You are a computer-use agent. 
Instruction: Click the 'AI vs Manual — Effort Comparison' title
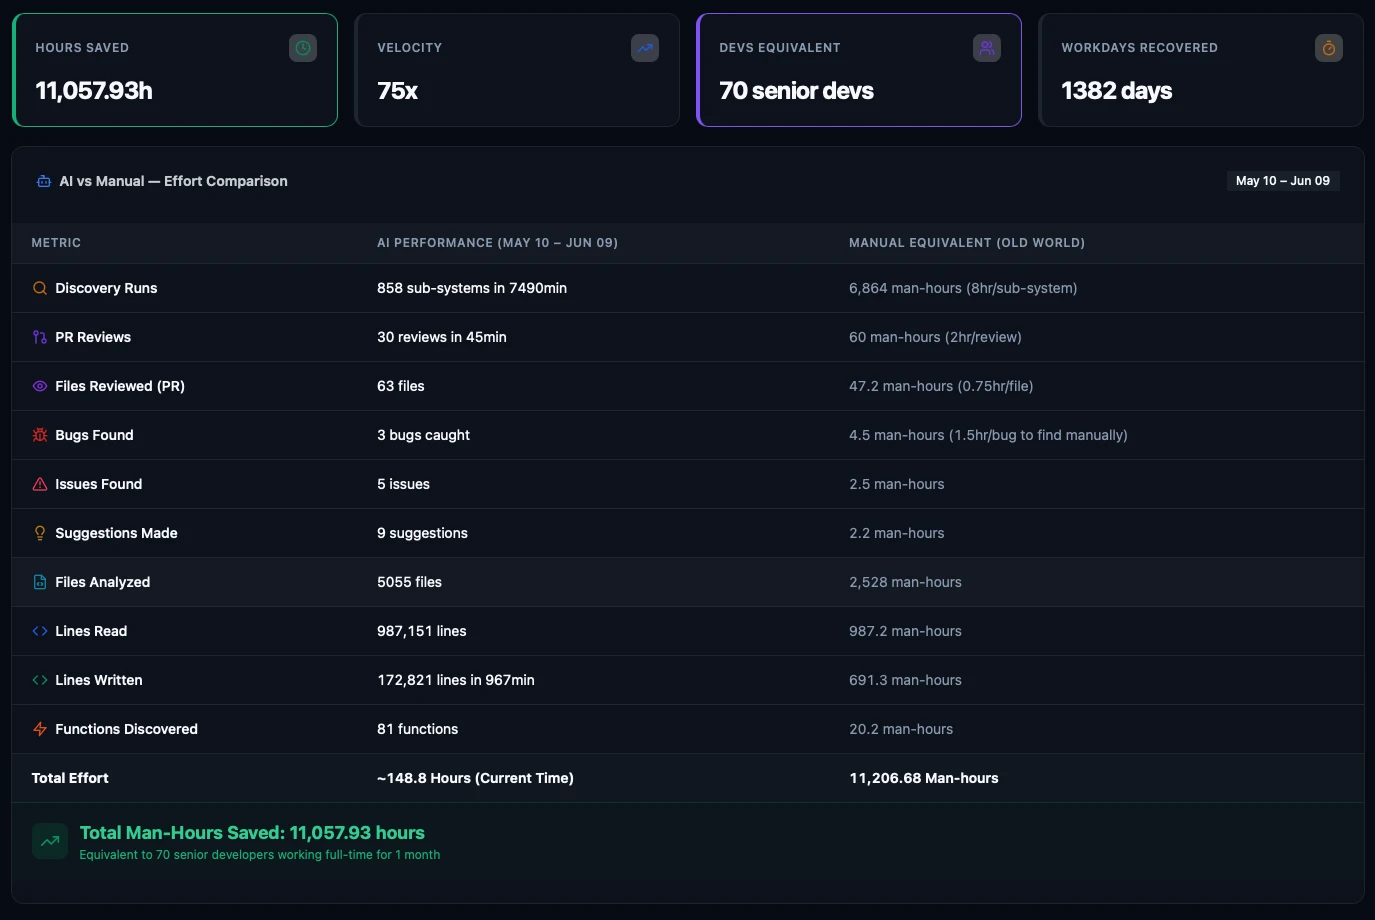click(173, 181)
